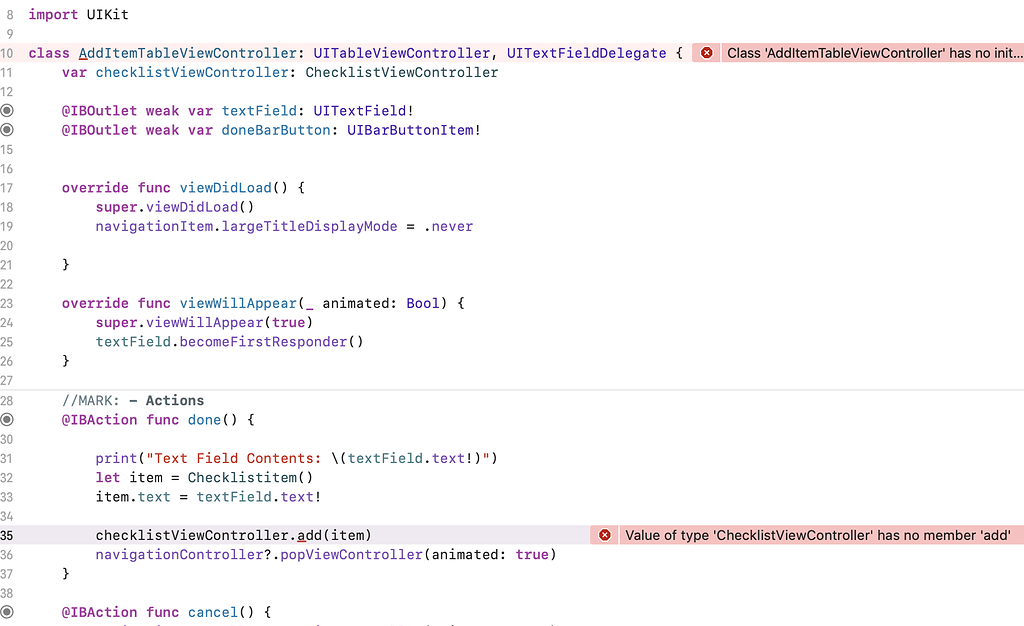1024x626 pixels.
Task: Click line number 10 in the gutter
Action: (7, 53)
